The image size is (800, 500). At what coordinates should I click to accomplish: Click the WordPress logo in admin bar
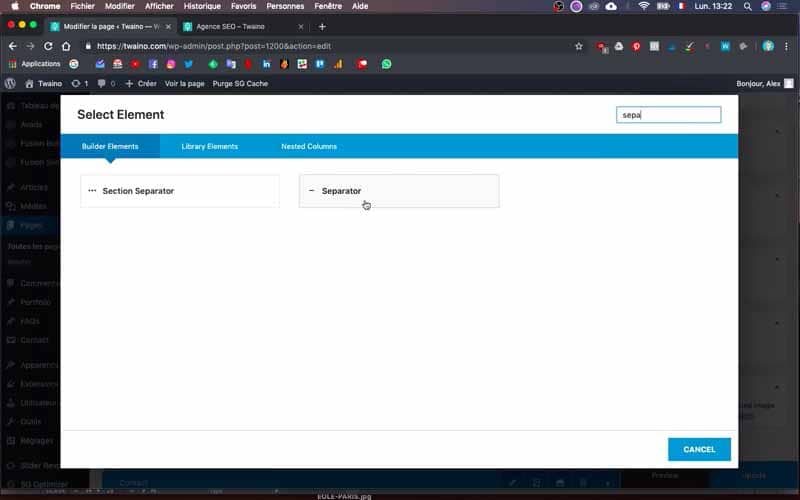10,83
